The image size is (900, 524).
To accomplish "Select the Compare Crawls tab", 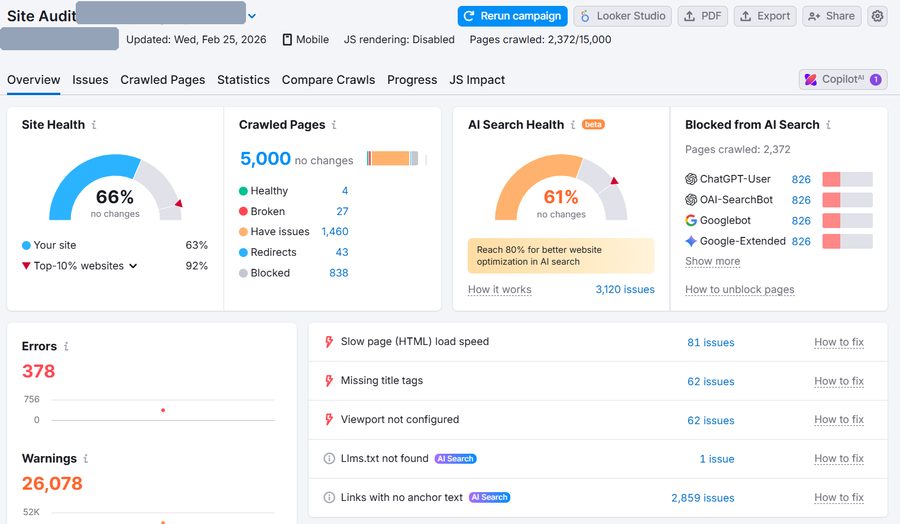I will (328, 80).
